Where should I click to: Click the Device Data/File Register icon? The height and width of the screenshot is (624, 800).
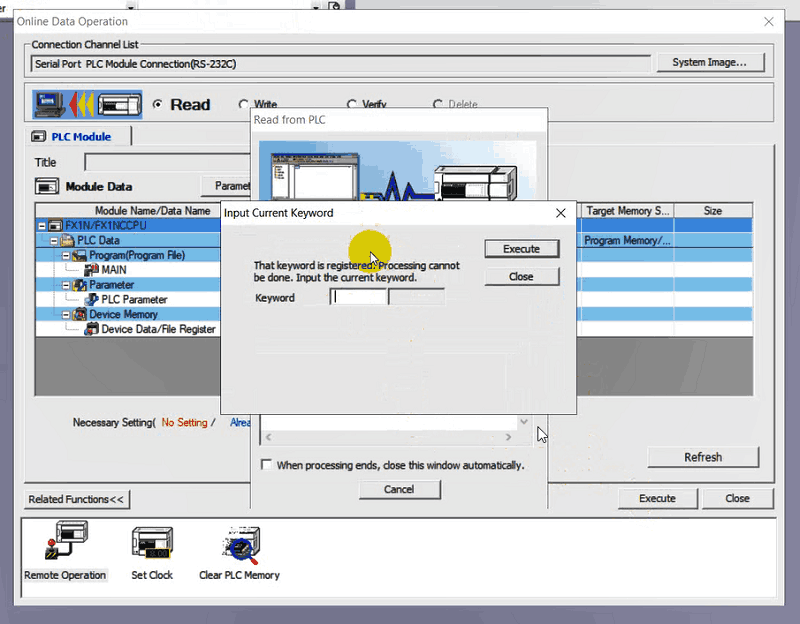92,329
